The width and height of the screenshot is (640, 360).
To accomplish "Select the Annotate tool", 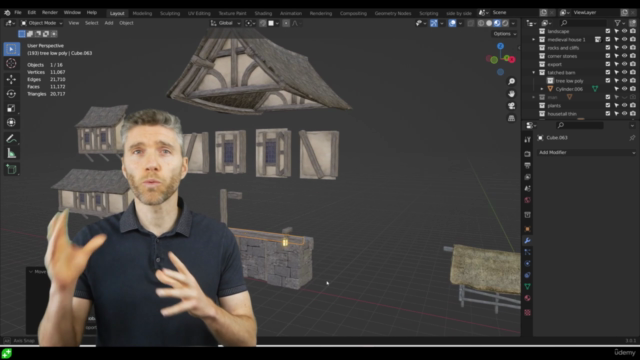I will [x=11, y=139].
